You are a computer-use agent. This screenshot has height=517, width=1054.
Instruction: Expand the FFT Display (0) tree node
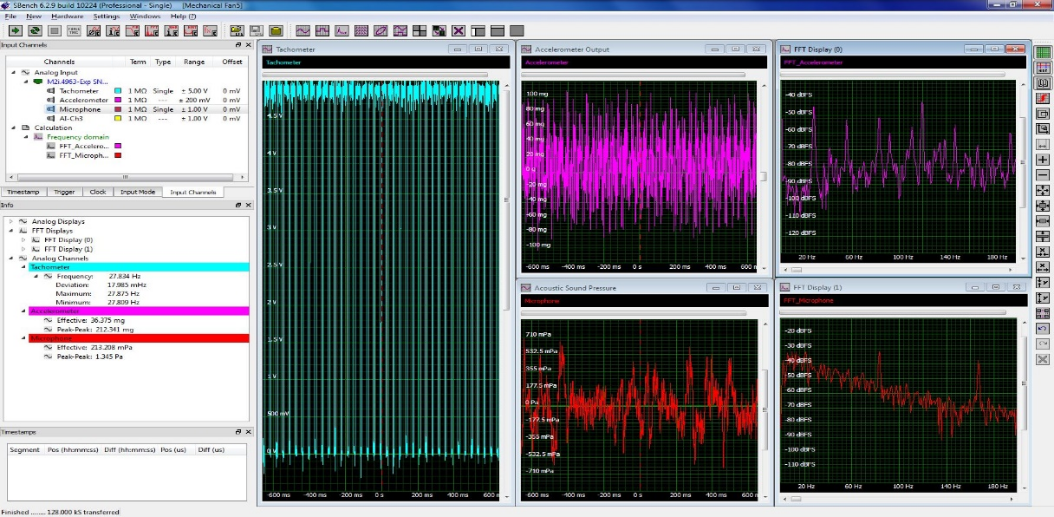[x=24, y=240]
